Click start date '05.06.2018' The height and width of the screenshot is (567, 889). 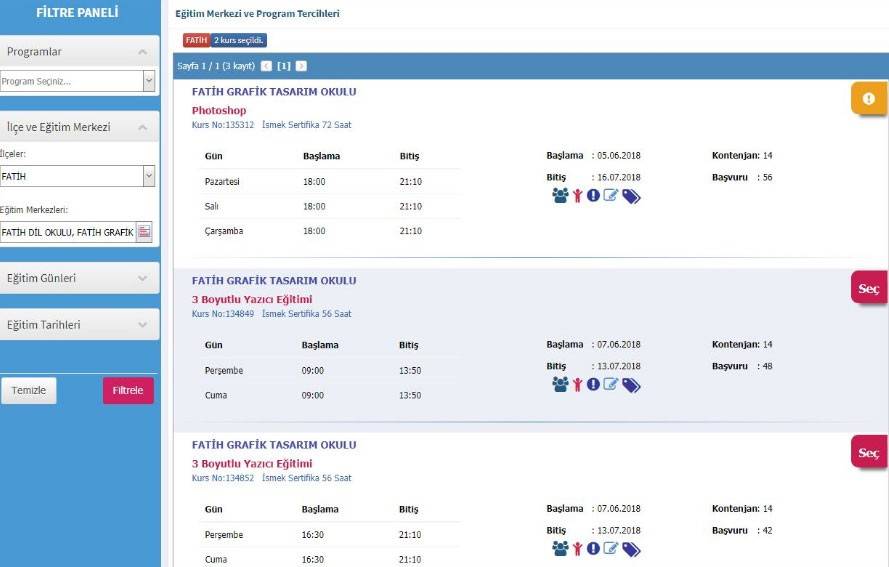click(x=619, y=155)
